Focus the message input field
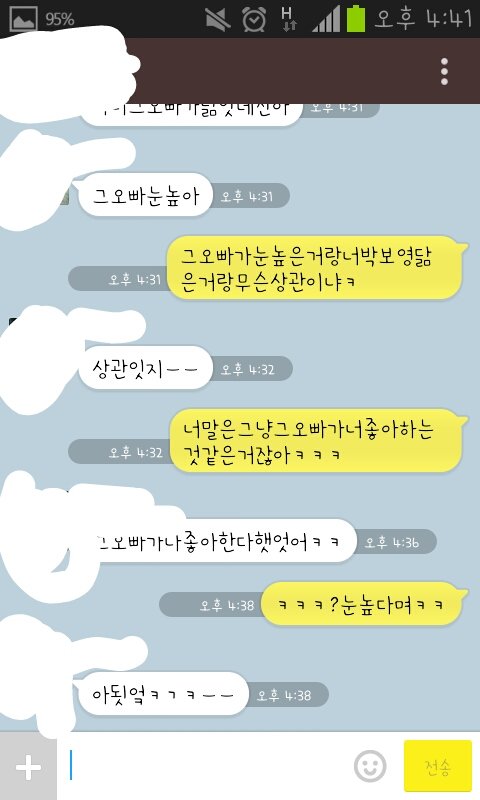Viewport: 480px width, 800px height. click(x=207, y=766)
